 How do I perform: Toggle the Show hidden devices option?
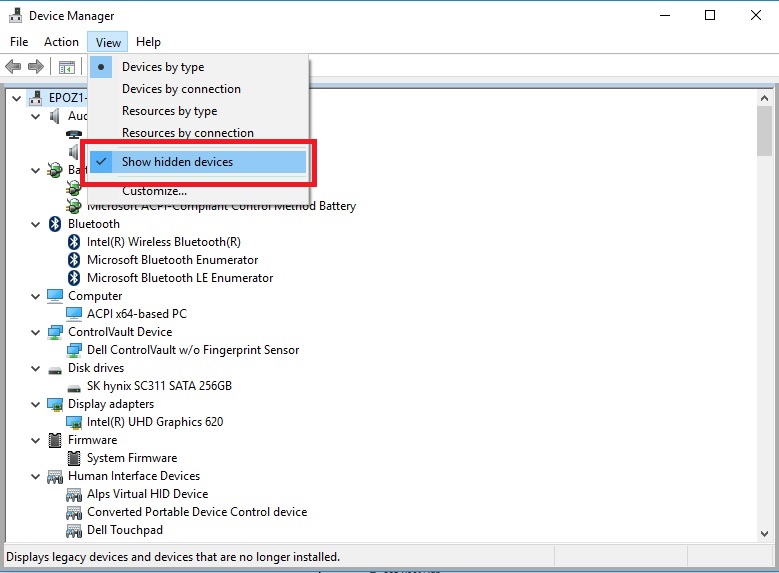[177, 162]
